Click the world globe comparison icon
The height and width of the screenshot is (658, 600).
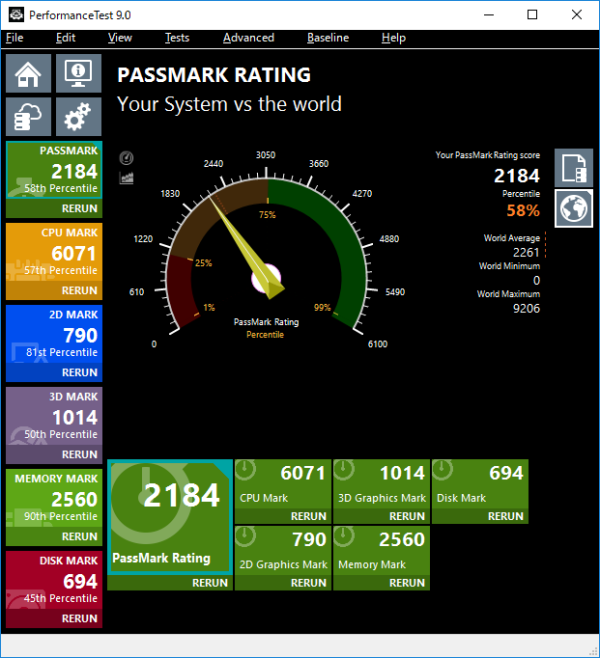click(x=574, y=209)
